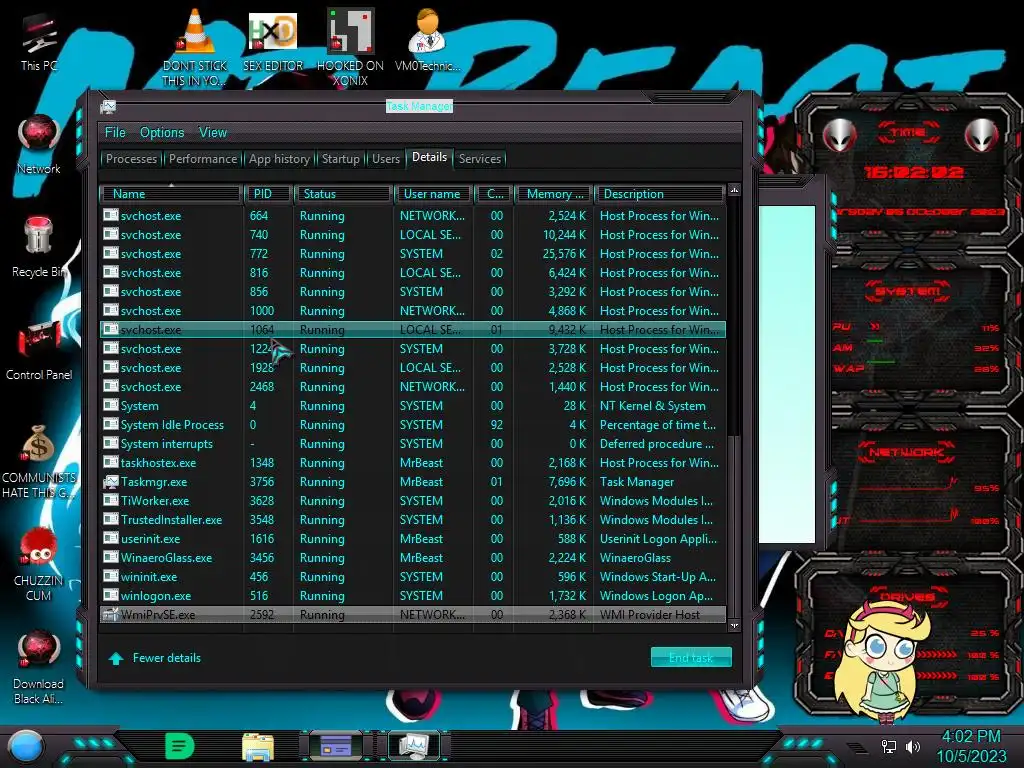Screen dimensions: 1024x768
Task: Select svchost.exe with PID 664
Action: (x=413, y=216)
